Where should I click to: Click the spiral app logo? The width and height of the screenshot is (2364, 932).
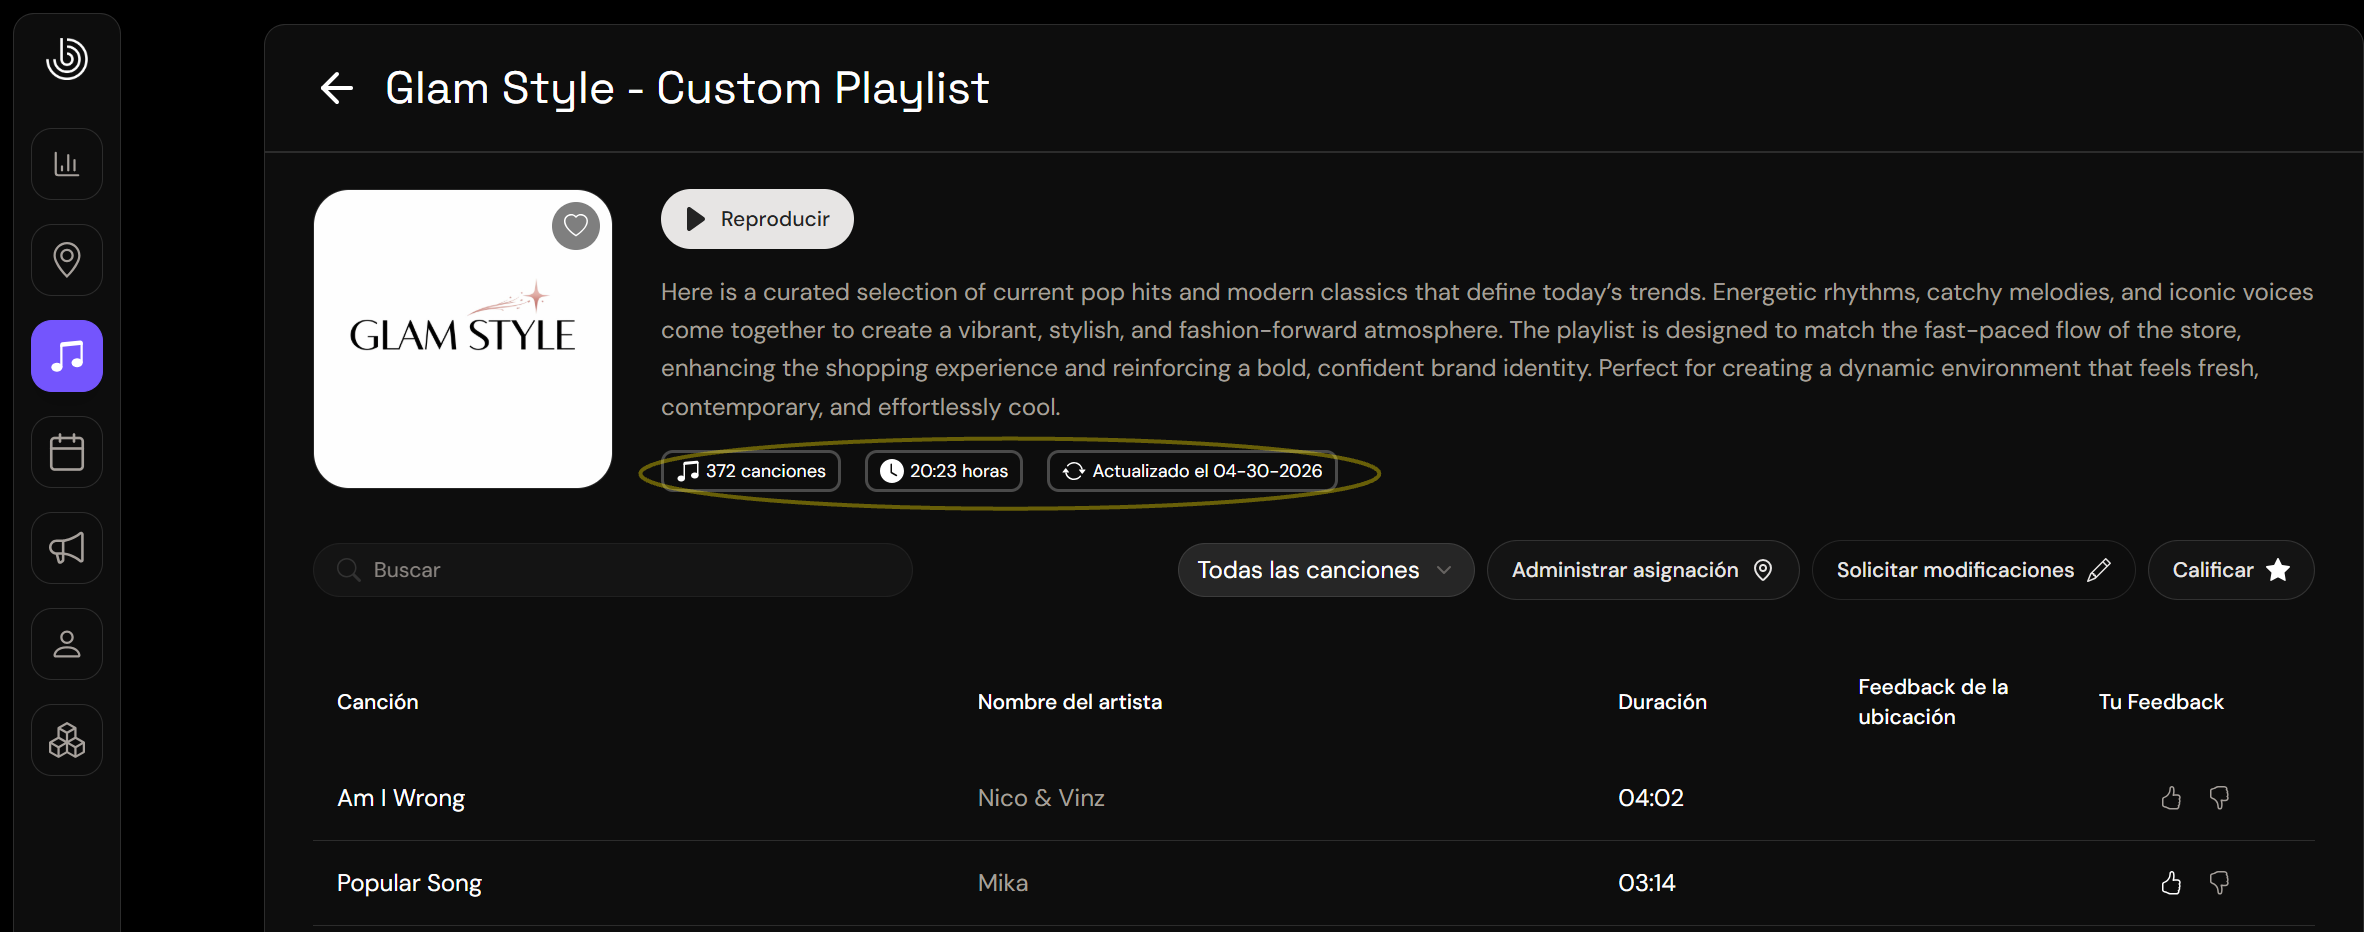(67, 58)
